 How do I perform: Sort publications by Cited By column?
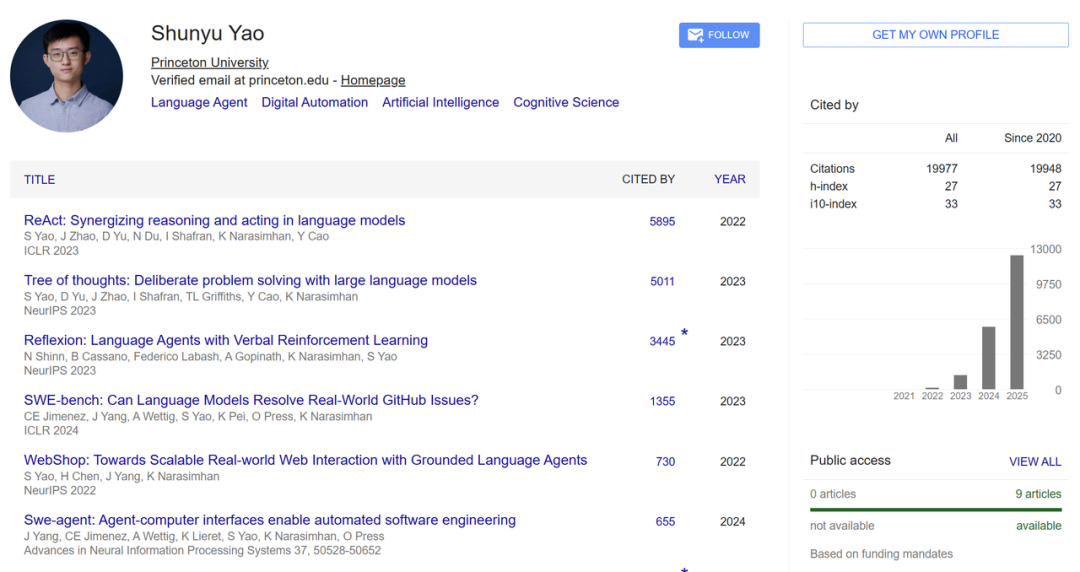click(648, 179)
